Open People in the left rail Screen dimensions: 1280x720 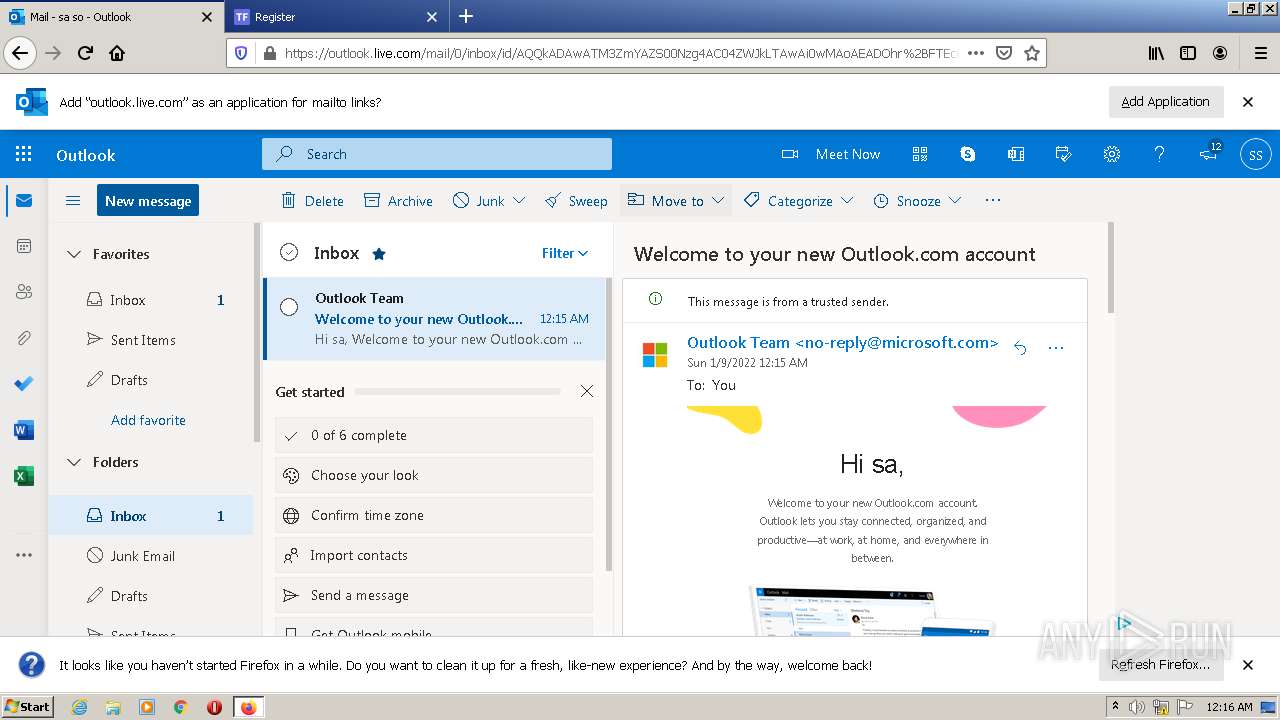click(x=24, y=292)
